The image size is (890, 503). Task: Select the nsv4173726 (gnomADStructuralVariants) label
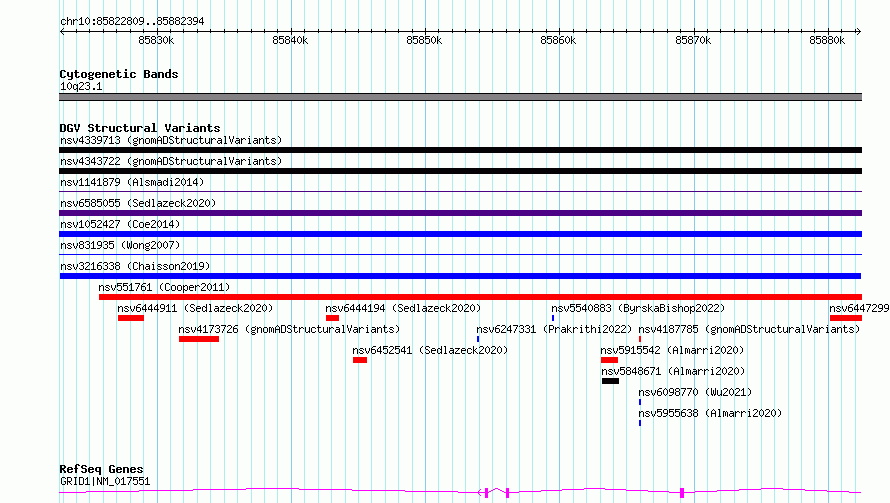[289, 329]
